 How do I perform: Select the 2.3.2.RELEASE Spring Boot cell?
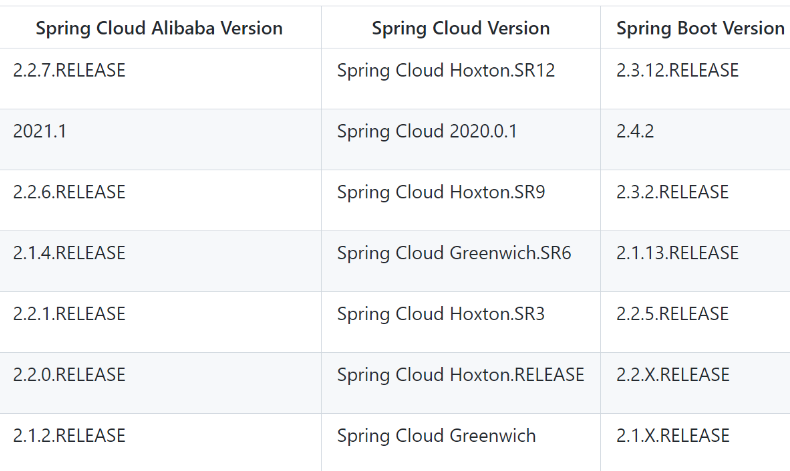(x=672, y=192)
